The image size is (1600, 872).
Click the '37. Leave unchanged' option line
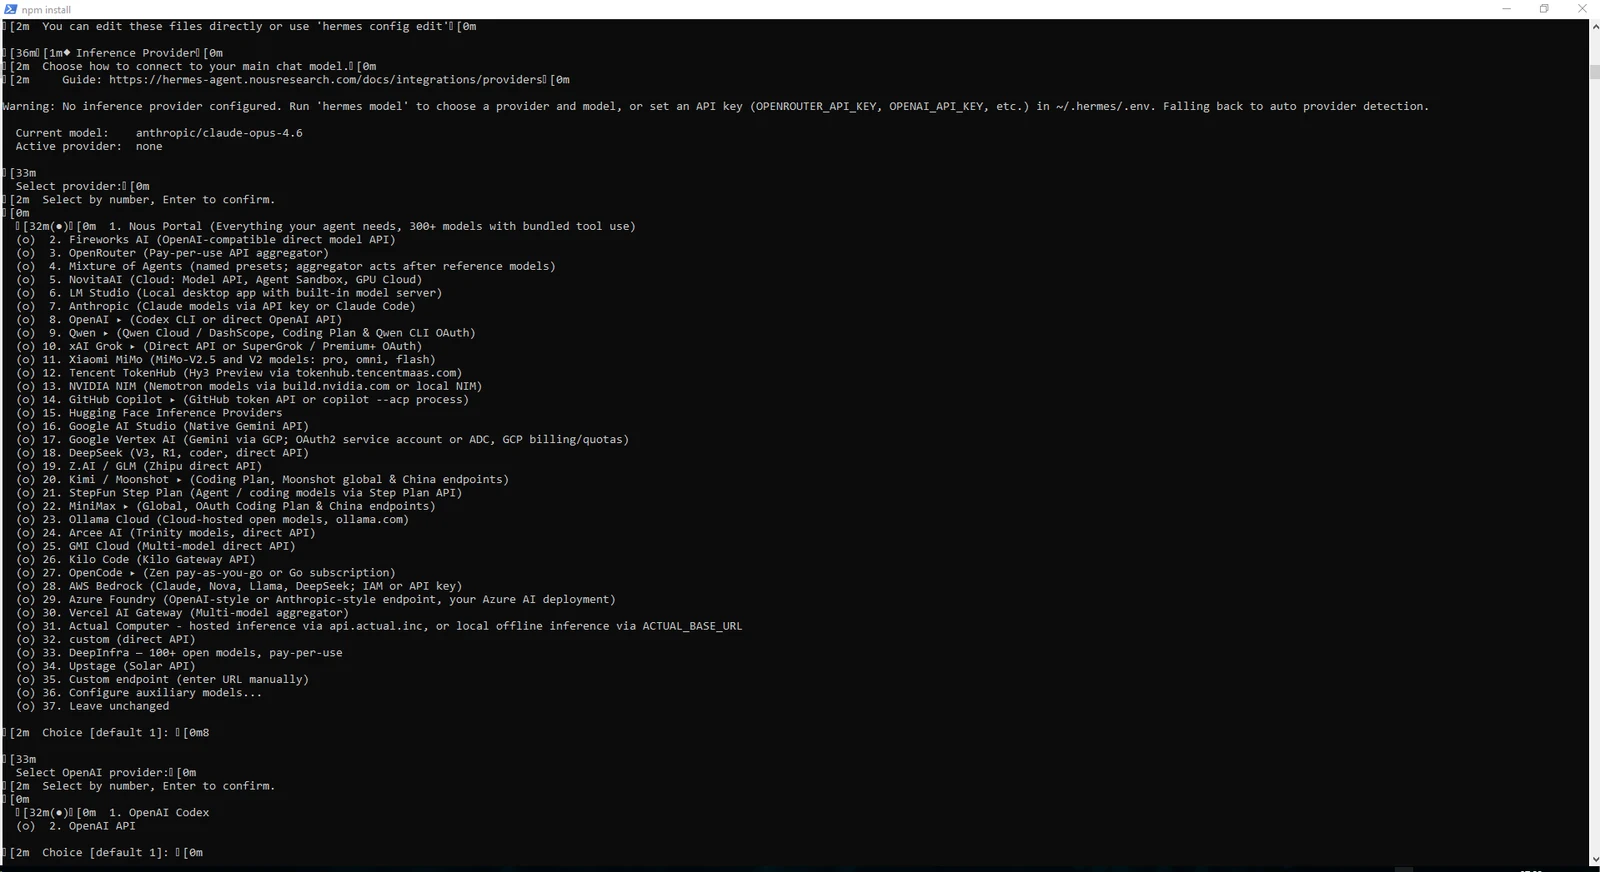click(92, 706)
